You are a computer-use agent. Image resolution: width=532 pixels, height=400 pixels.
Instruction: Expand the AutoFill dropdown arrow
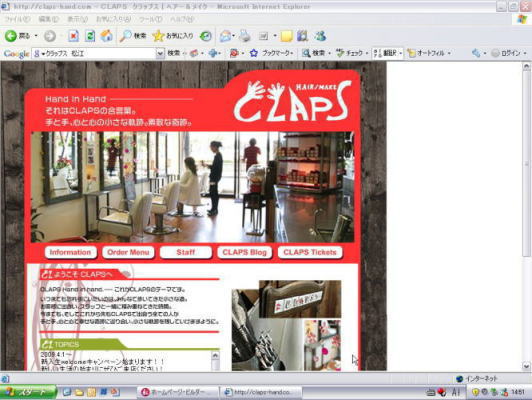pyautogui.click(x=449, y=53)
